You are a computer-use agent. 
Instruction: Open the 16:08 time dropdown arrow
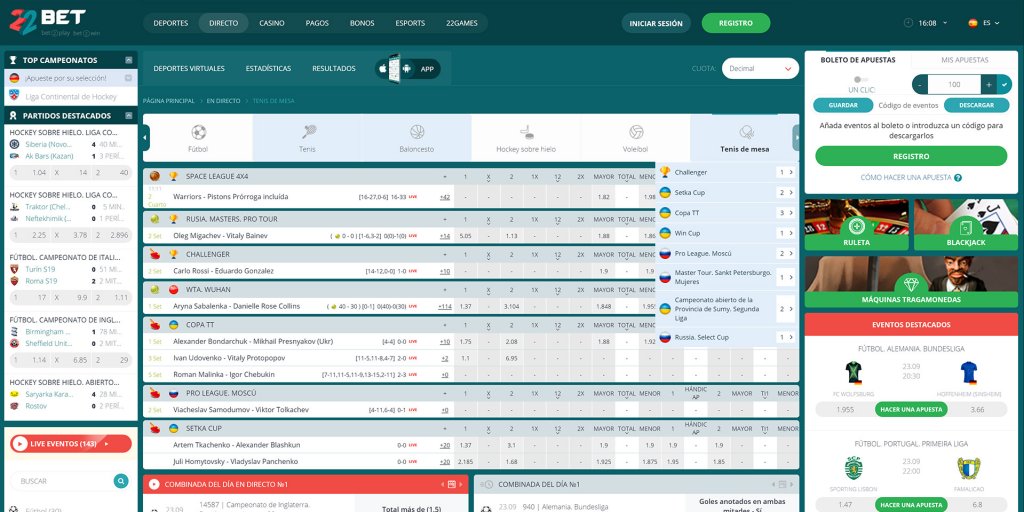coord(945,24)
